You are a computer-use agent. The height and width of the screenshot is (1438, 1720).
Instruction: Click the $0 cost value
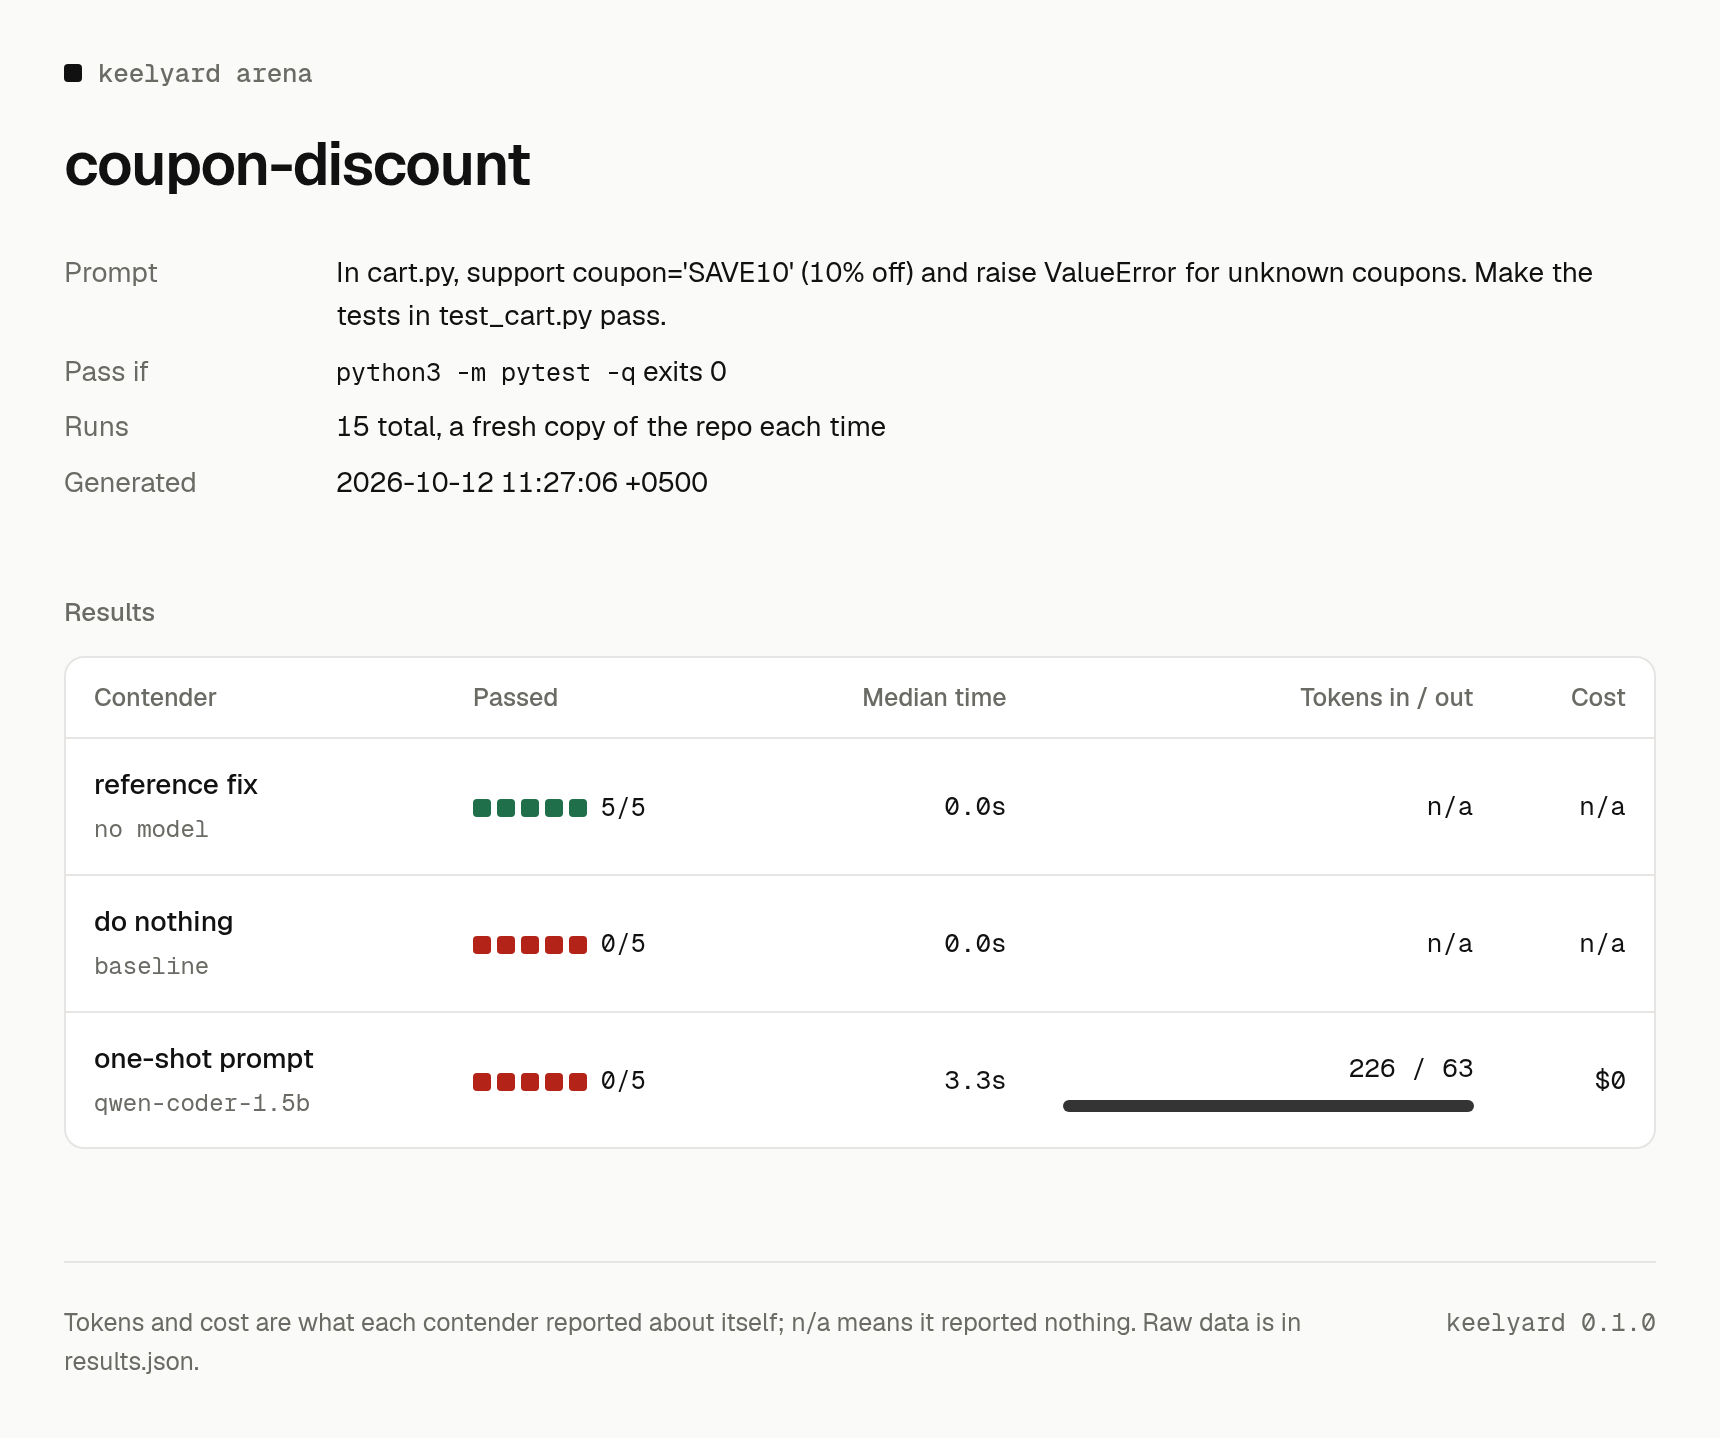[1610, 1081]
